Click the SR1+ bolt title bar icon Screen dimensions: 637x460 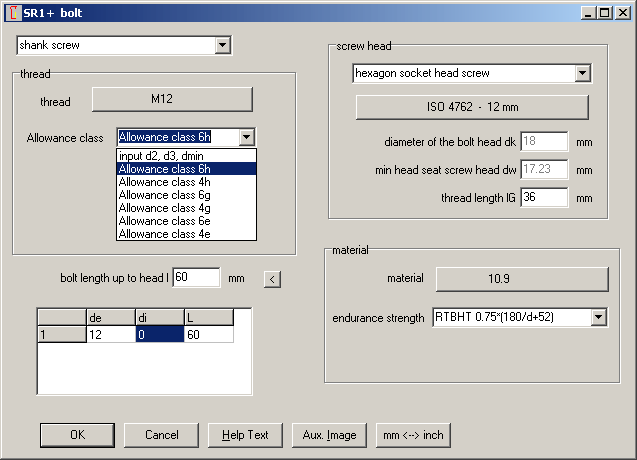(x=12, y=12)
